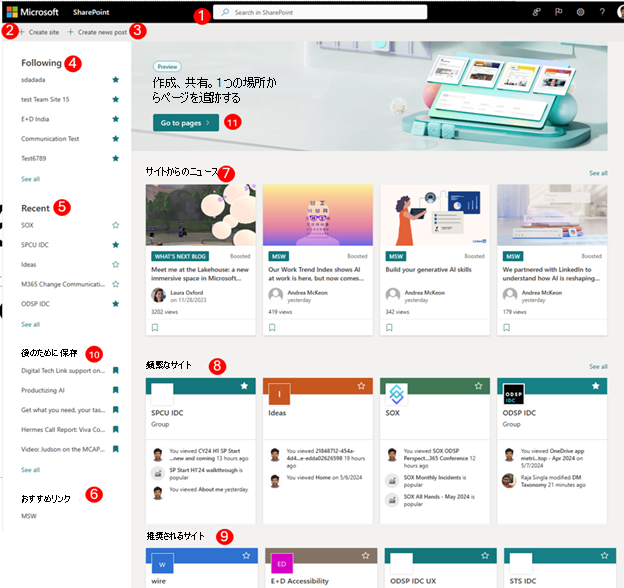Open the flag icon in header
Screen dimensions: 624x588
(x=559, y=12)
